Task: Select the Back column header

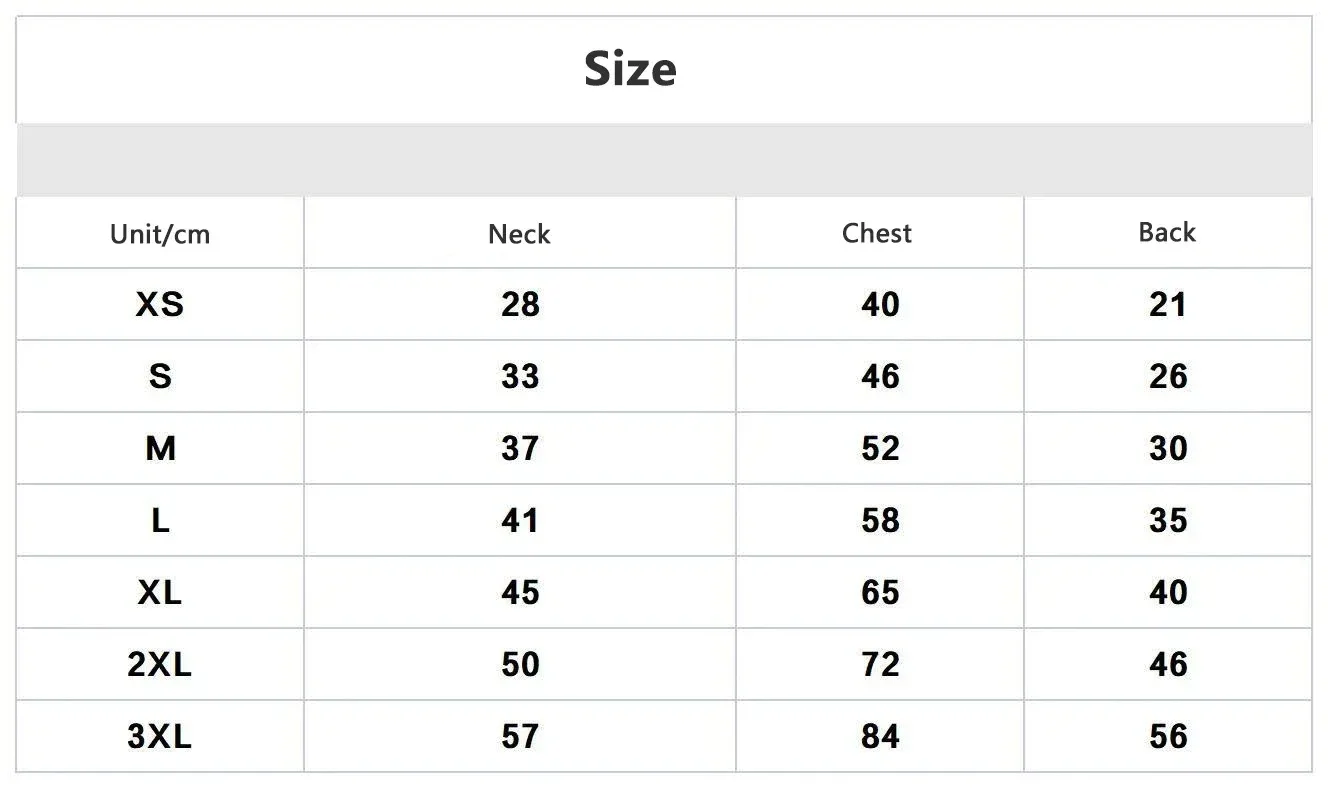Action: click(x=1167, y=232)
